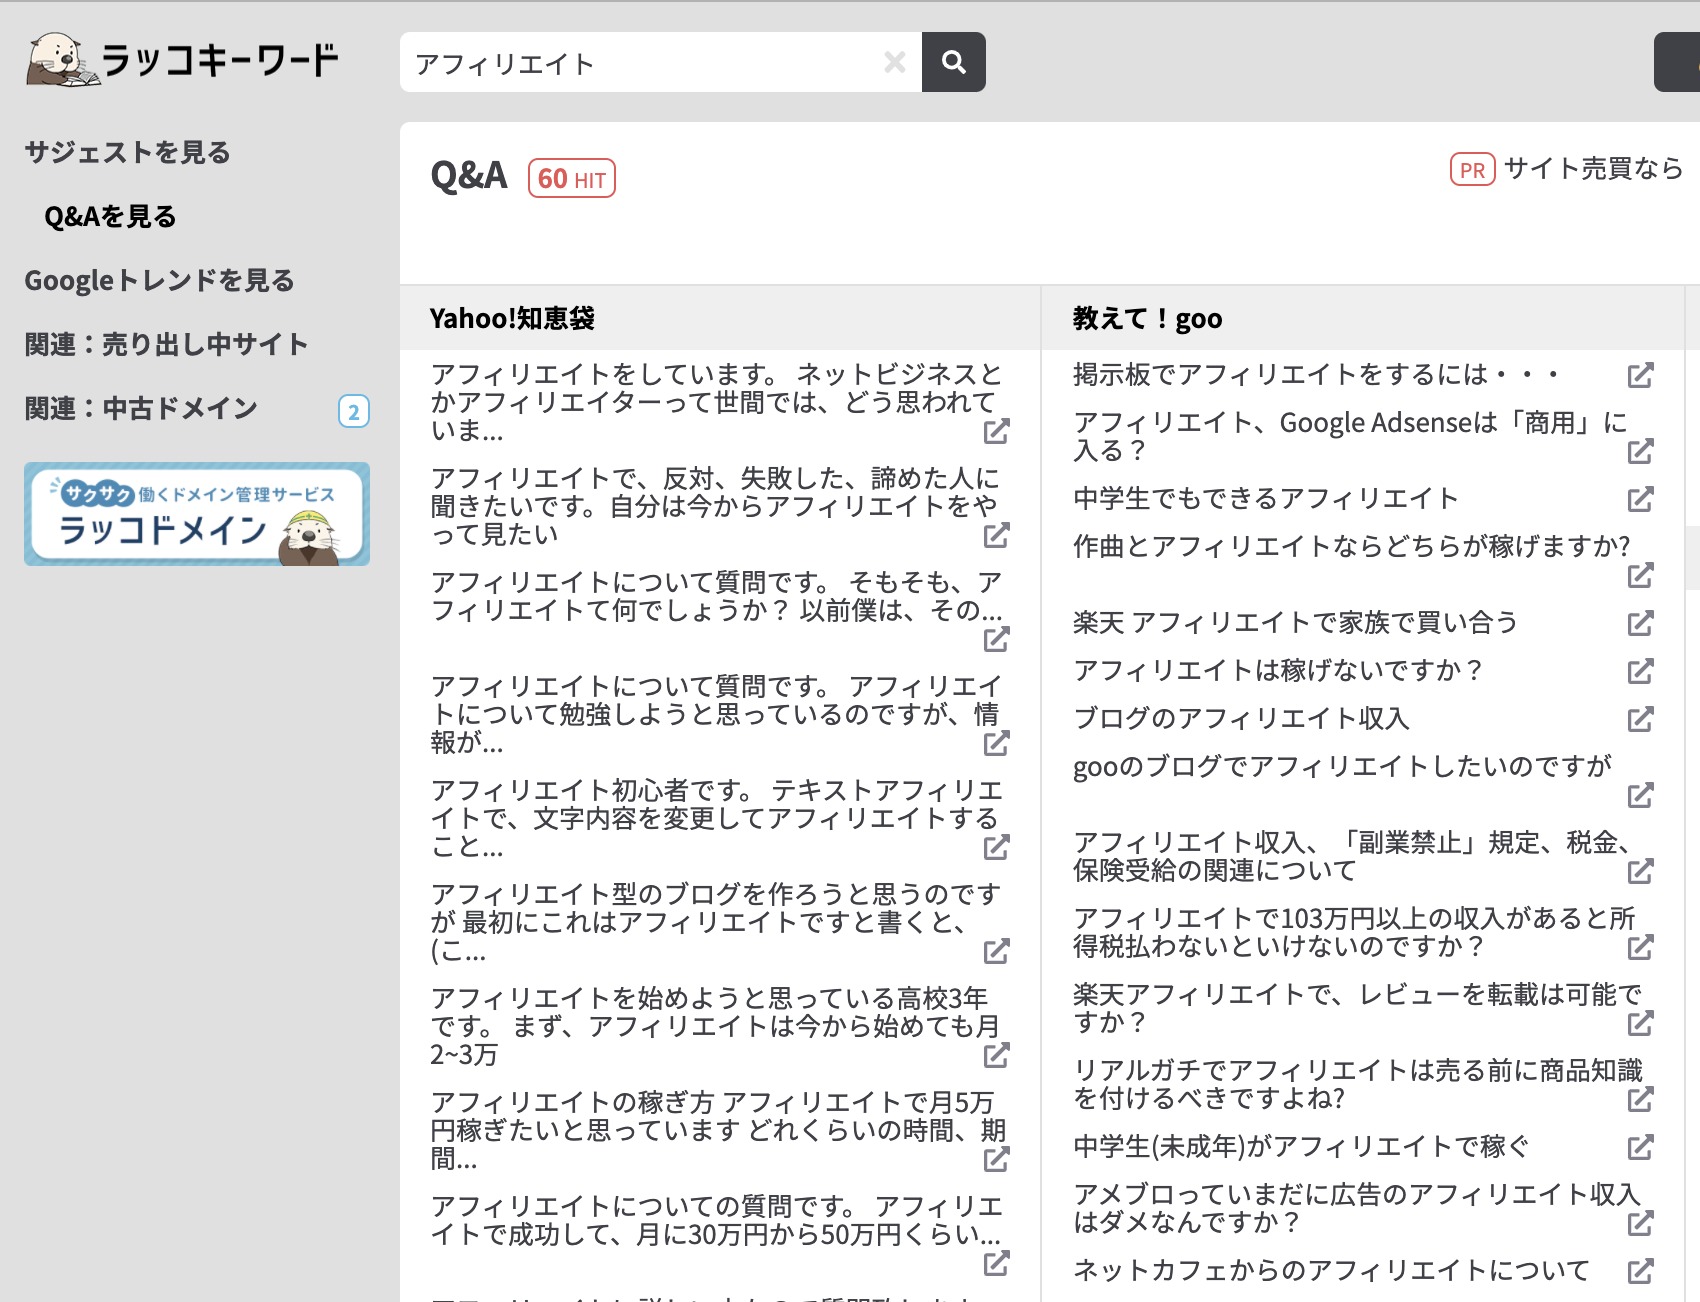Open question gooのブログでアフィリエイトしたいのですが

[1342, 766]
